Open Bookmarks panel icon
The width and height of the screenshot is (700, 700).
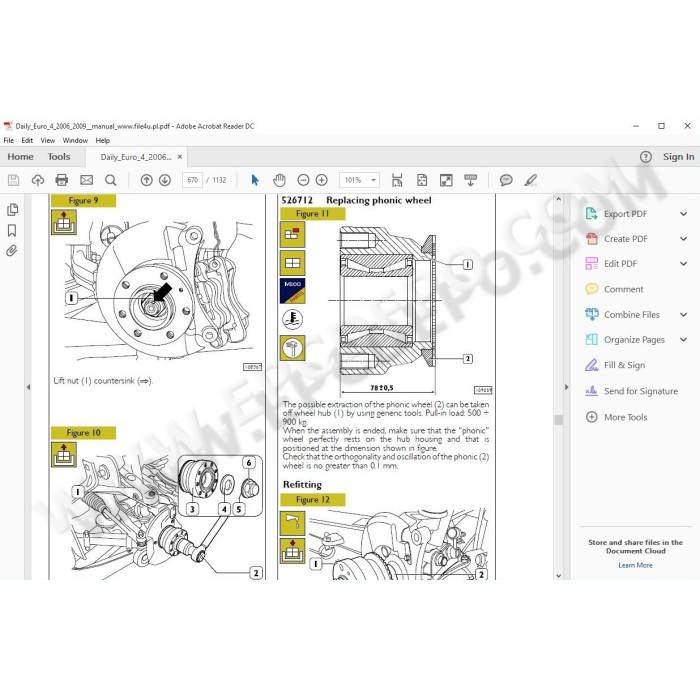(12, 230)
